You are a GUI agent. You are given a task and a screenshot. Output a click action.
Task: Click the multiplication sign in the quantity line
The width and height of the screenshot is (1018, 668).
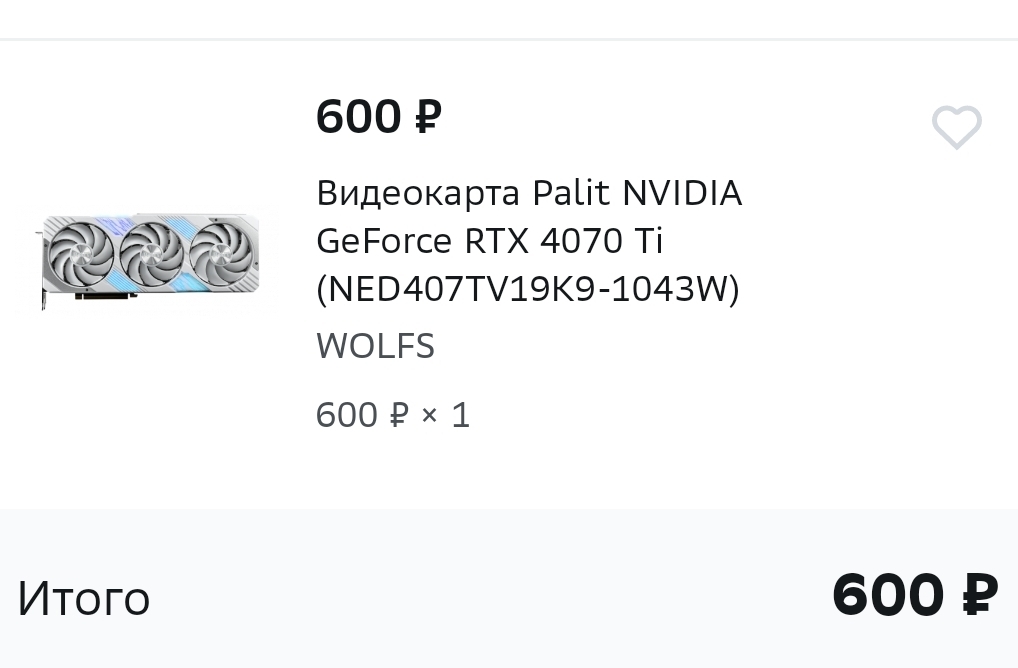pyautogui.click(x=430, y=415)
